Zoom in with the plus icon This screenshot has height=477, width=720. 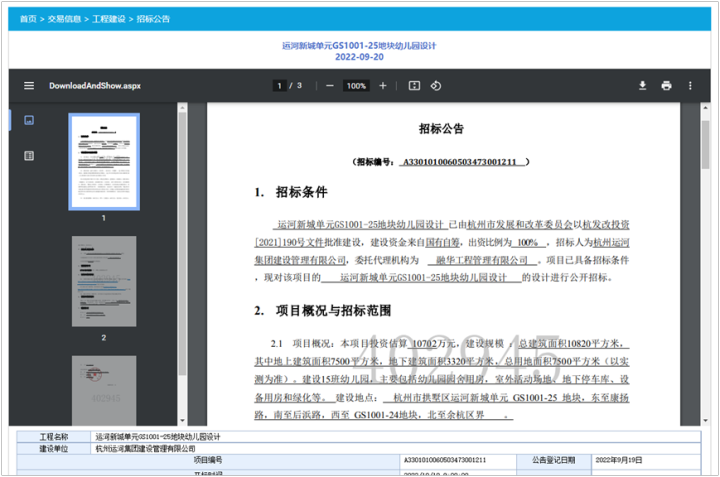pyautogui.click(x=383, y=86)
